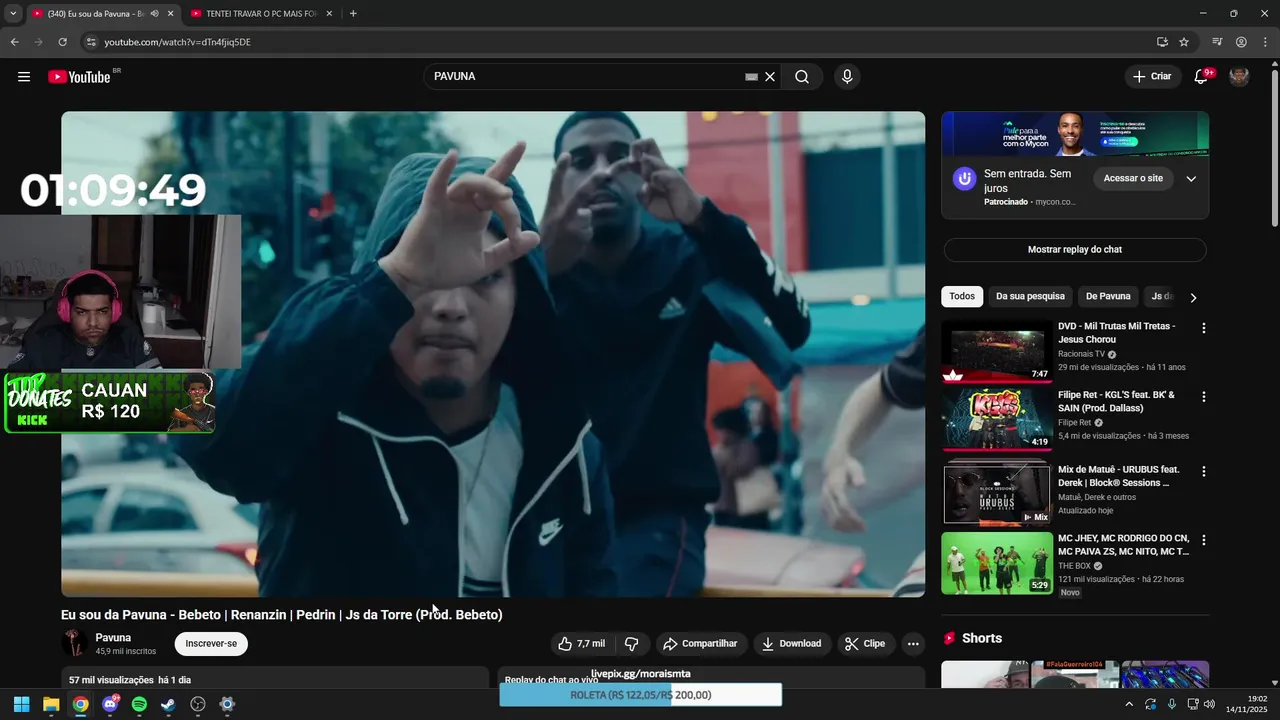The width and height of the screenshot is (1280, 720).
Task: Open the Mycon ad banner image
Action: pyautogui.click(x=1075, y=134)
